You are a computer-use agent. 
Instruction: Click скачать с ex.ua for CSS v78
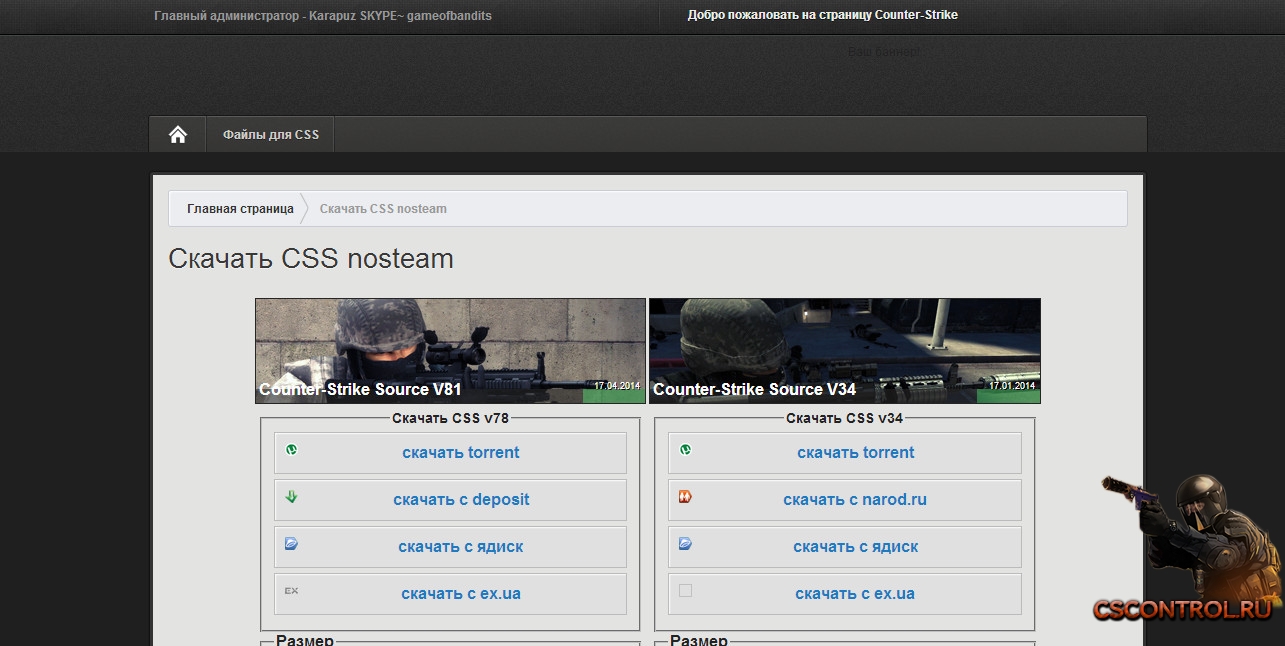461,594
